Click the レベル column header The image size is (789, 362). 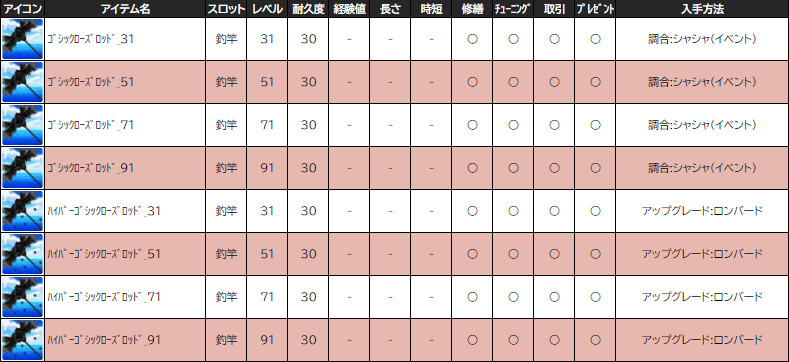point(267,9)
